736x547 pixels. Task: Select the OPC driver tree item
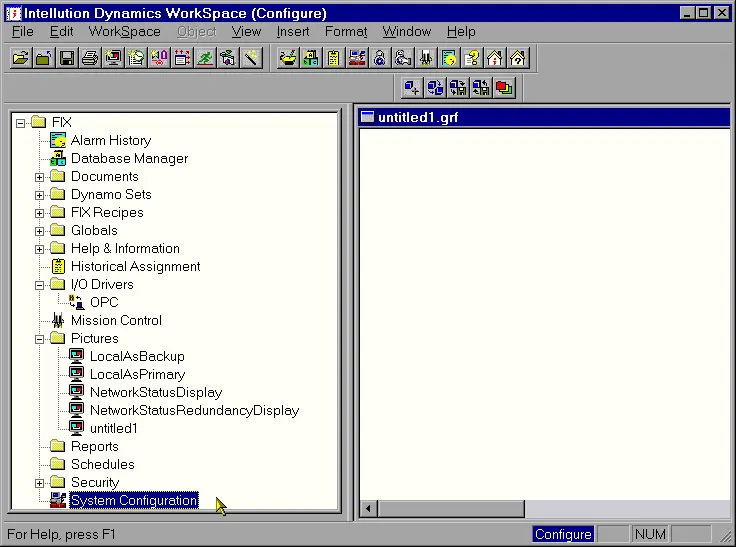point(104,302)
